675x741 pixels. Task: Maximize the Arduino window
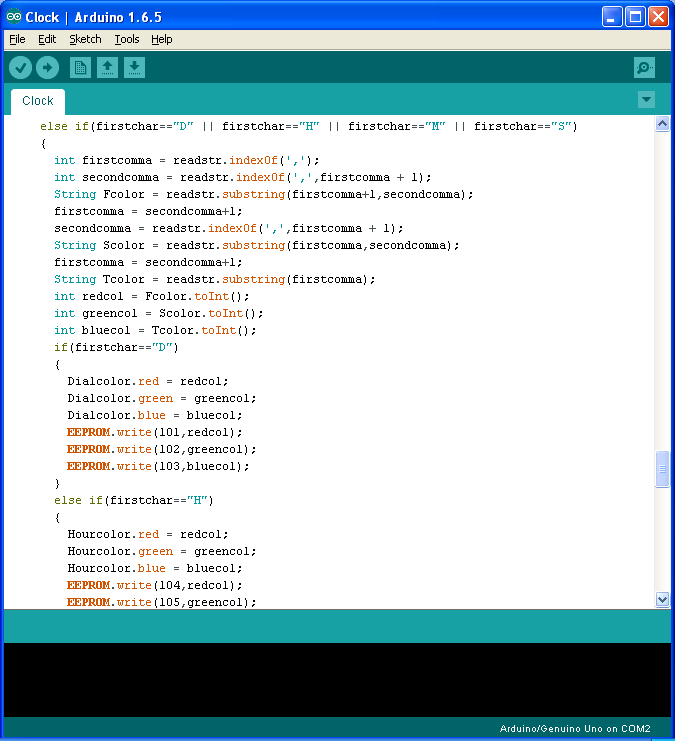click(635, 17)
